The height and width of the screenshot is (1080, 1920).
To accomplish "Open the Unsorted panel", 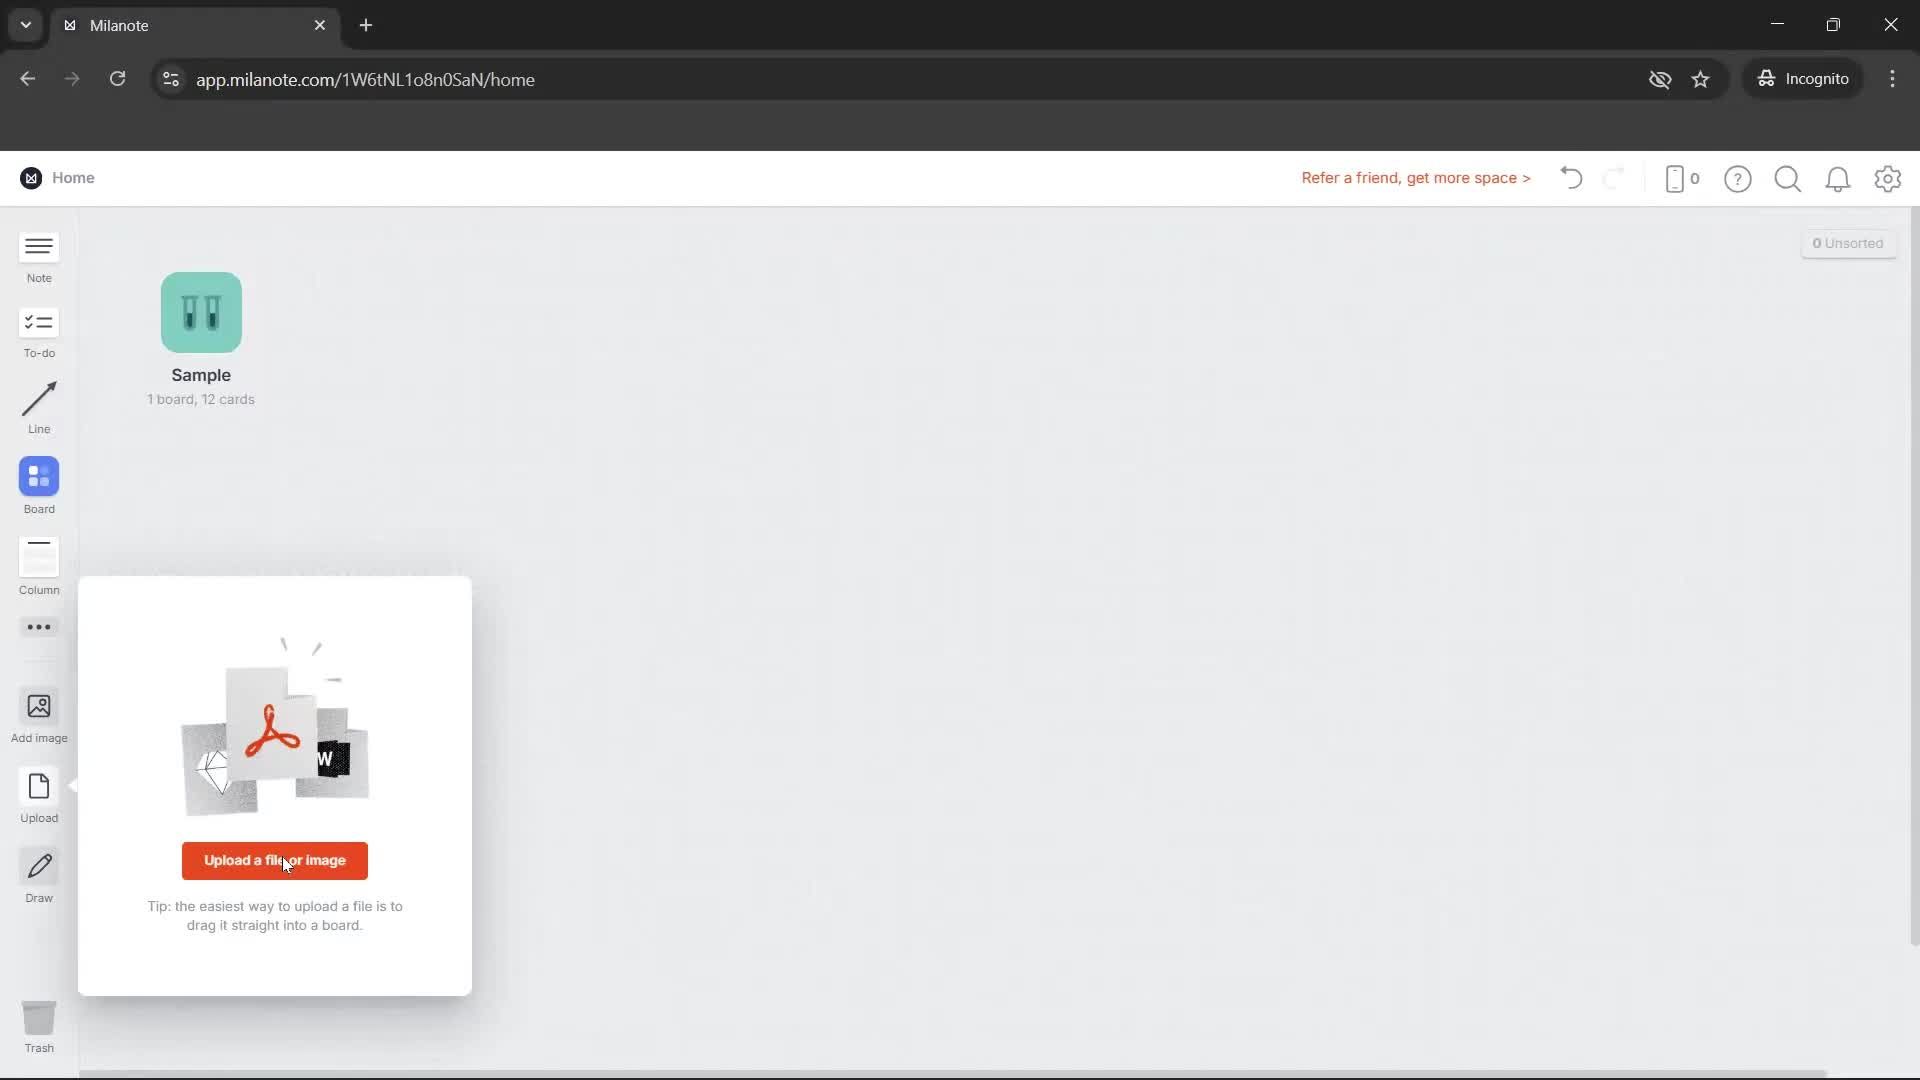I will click(1849, 243).
